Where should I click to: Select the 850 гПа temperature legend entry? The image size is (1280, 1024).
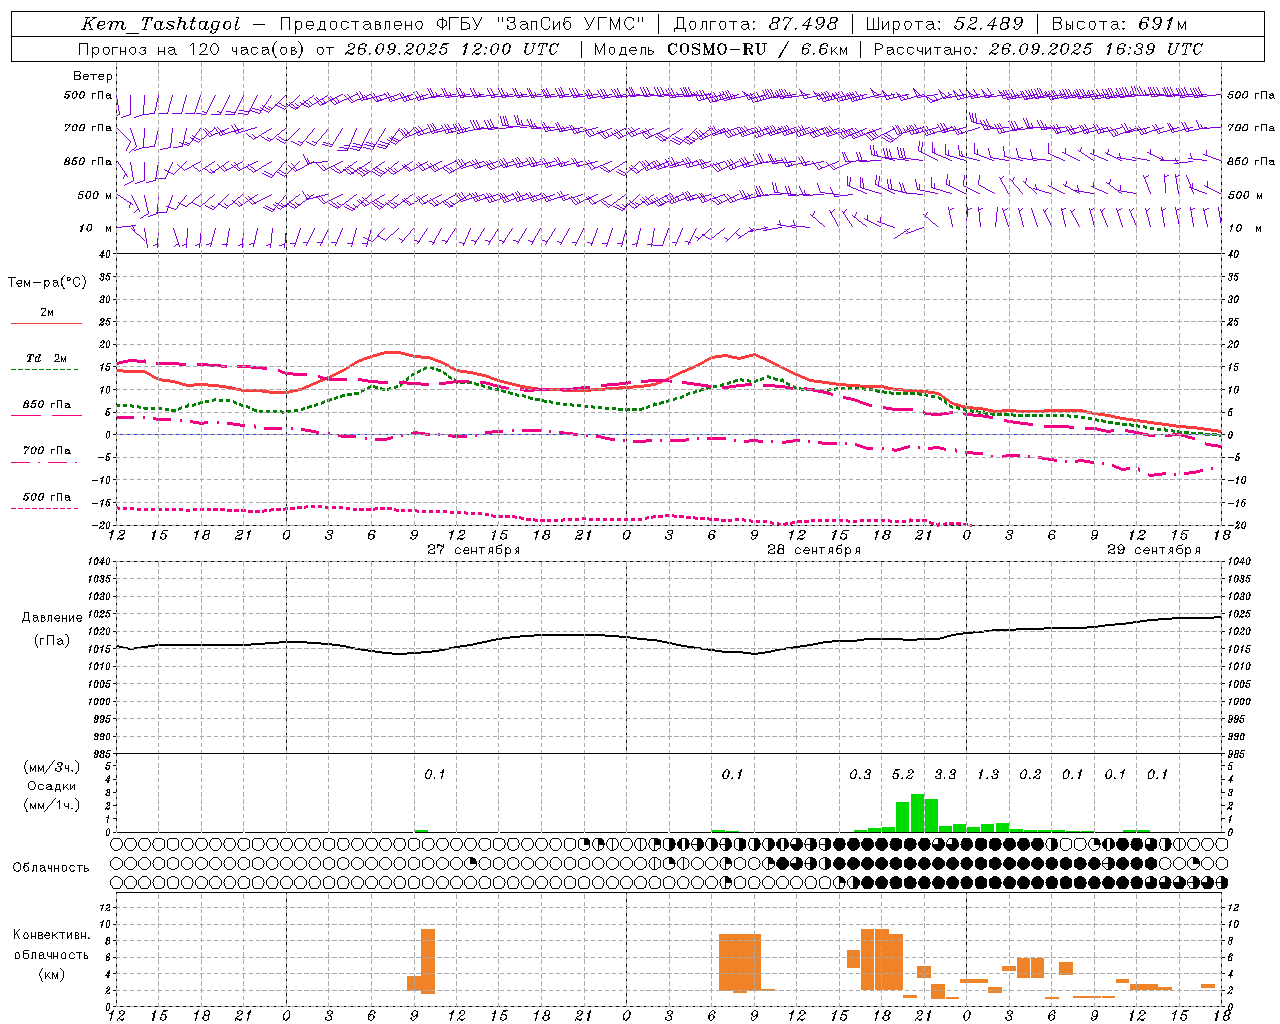click(46, 405)
